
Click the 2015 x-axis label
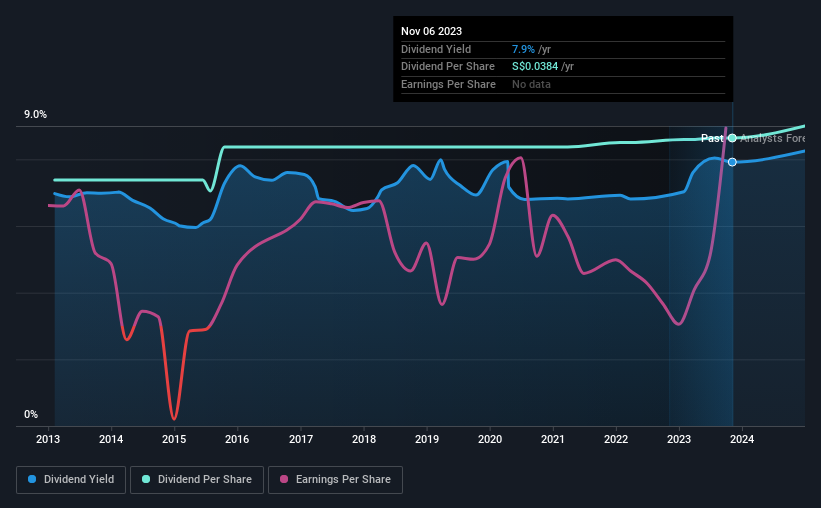pos(174,439)
